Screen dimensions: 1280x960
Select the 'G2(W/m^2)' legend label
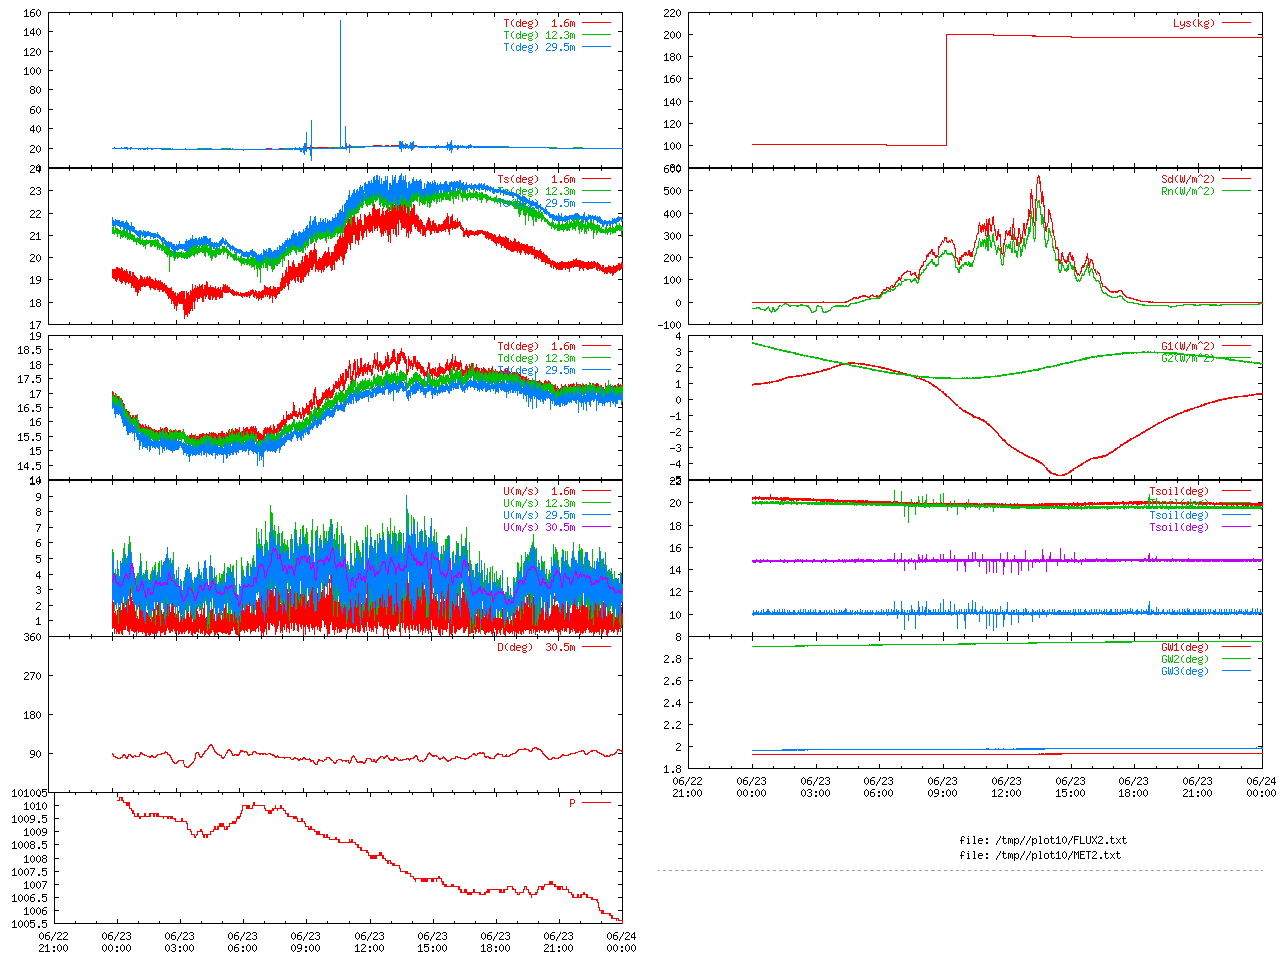coord(1188,359)
